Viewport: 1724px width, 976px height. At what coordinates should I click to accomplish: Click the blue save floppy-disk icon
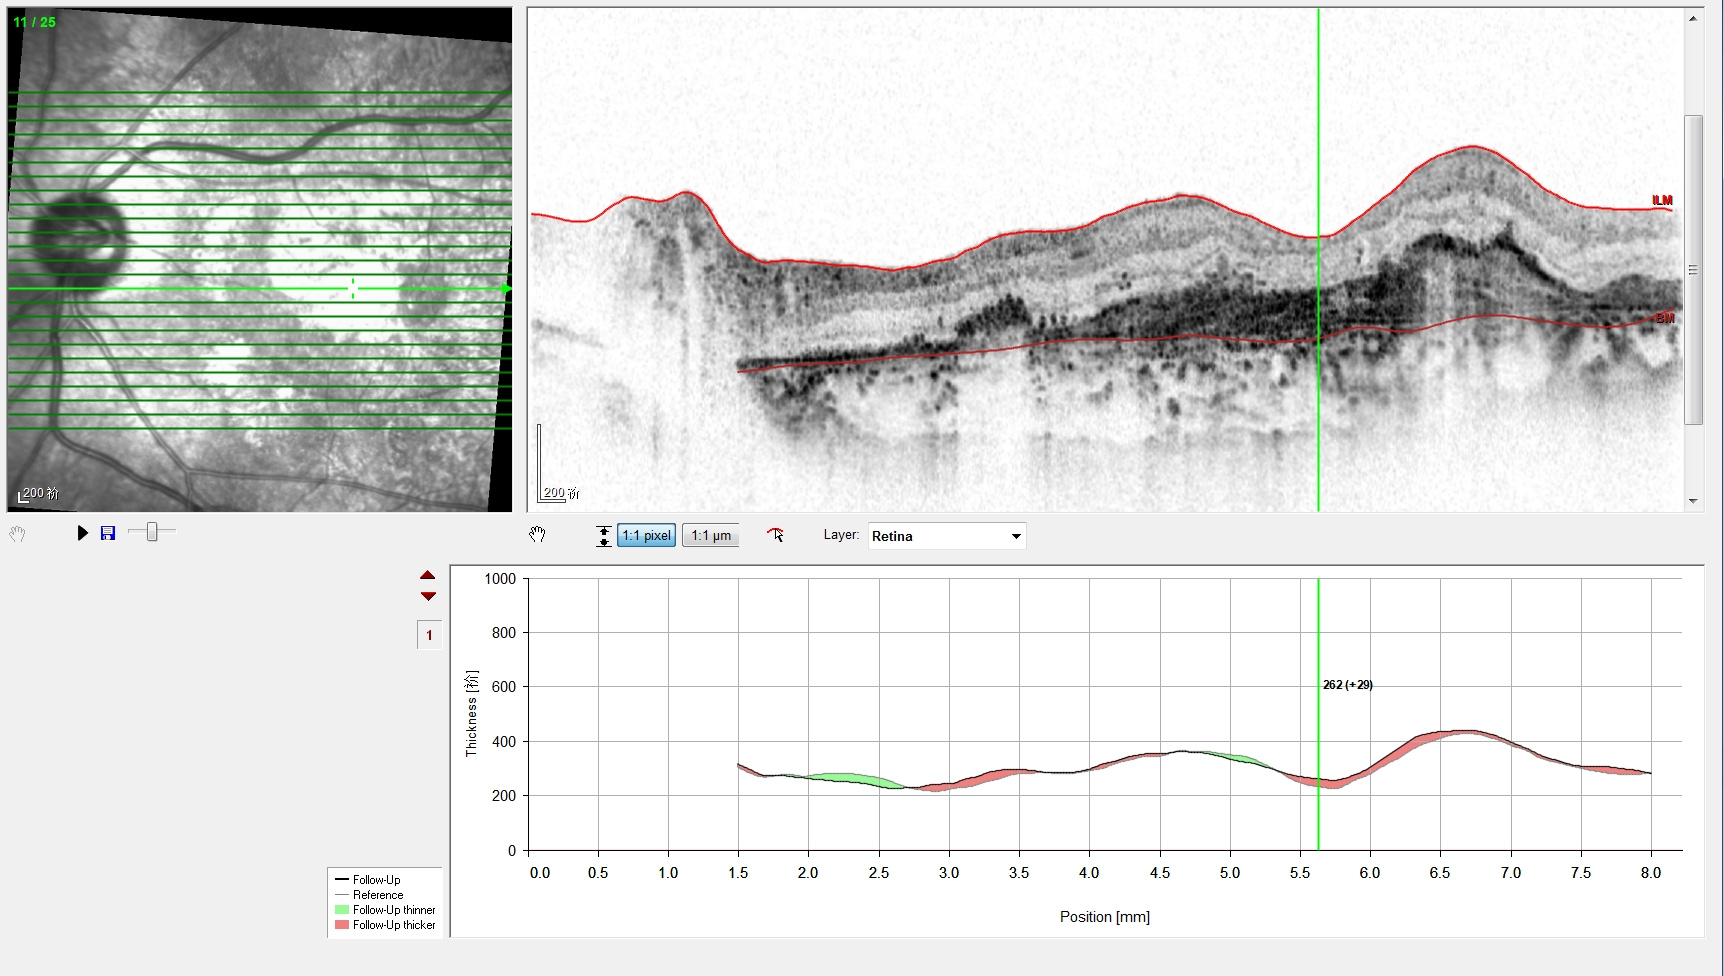108,533
